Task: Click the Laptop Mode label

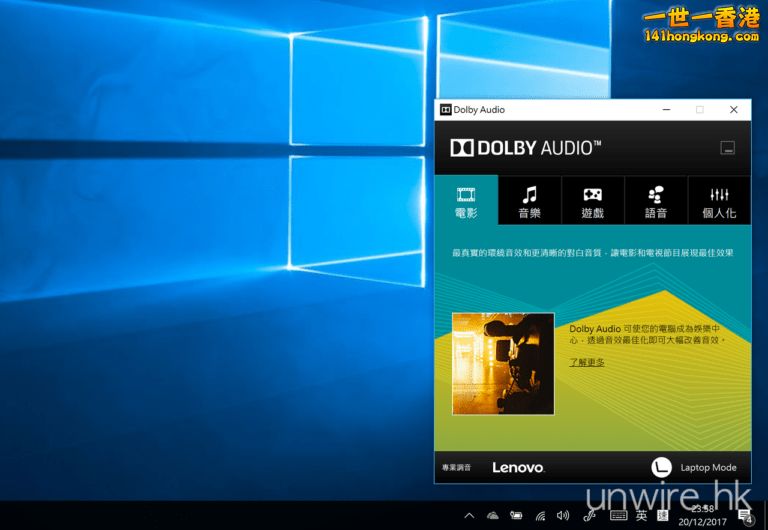Action: 708,467
